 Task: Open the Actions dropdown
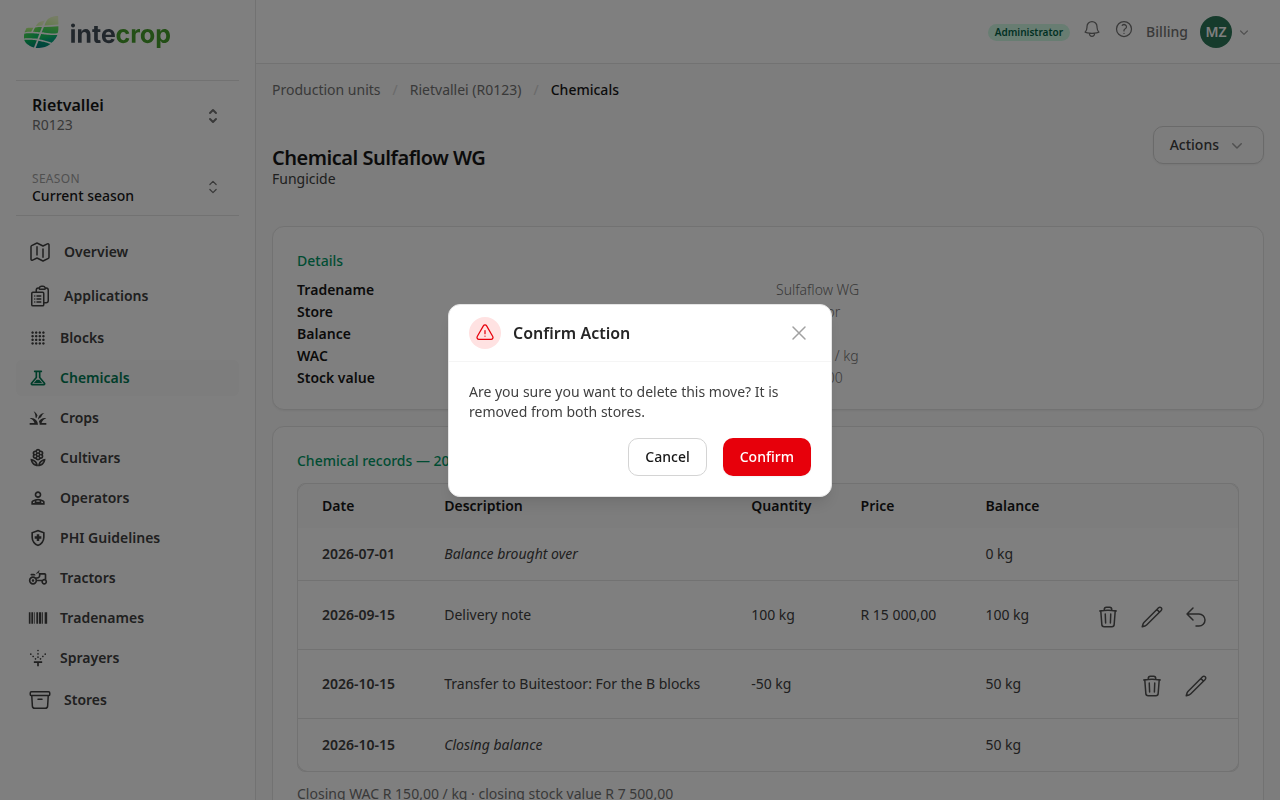coord(1208,145)
